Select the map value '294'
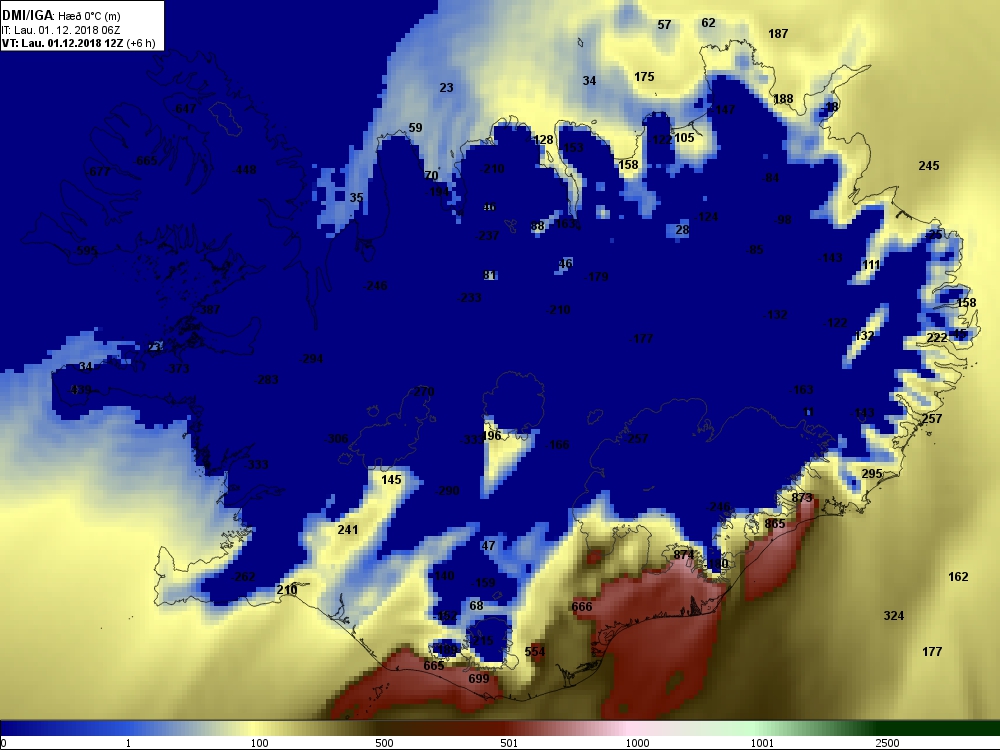This screenshot has height=750, width=1000. (x=312, y=359)
